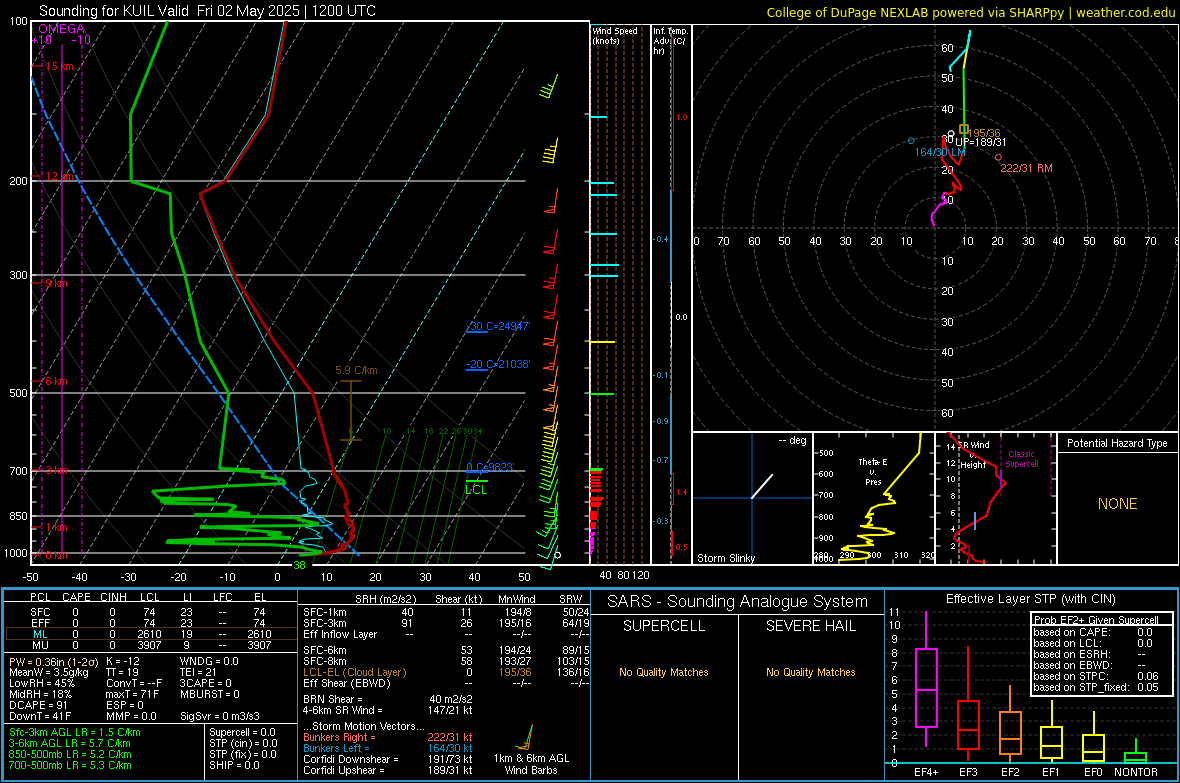Click the Potential Hazard Type header
The width and height of the screenshot is (1180, 783).
coord(1118,443)
